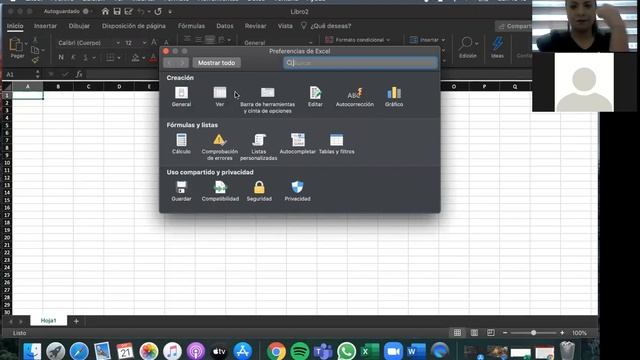The height and width of the screenshot is (360, 640).
Task: Go forward in preferences navigation
Action: tap(182, 63)
